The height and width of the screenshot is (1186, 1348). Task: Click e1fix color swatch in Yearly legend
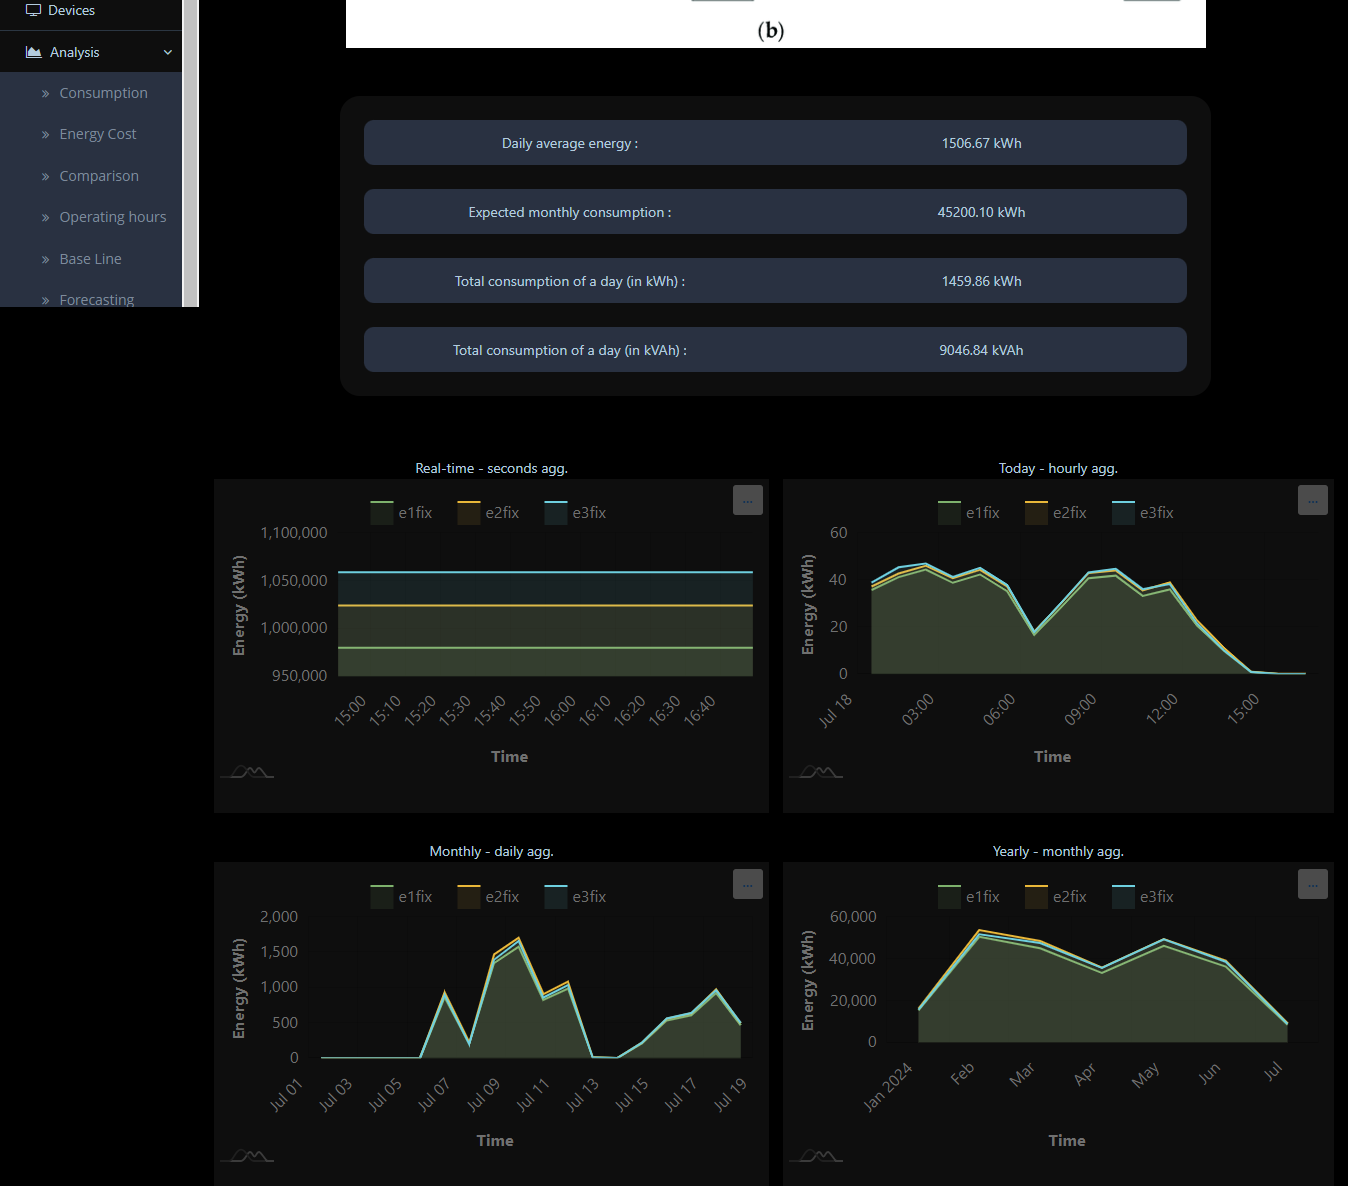(x=949, y=897)
